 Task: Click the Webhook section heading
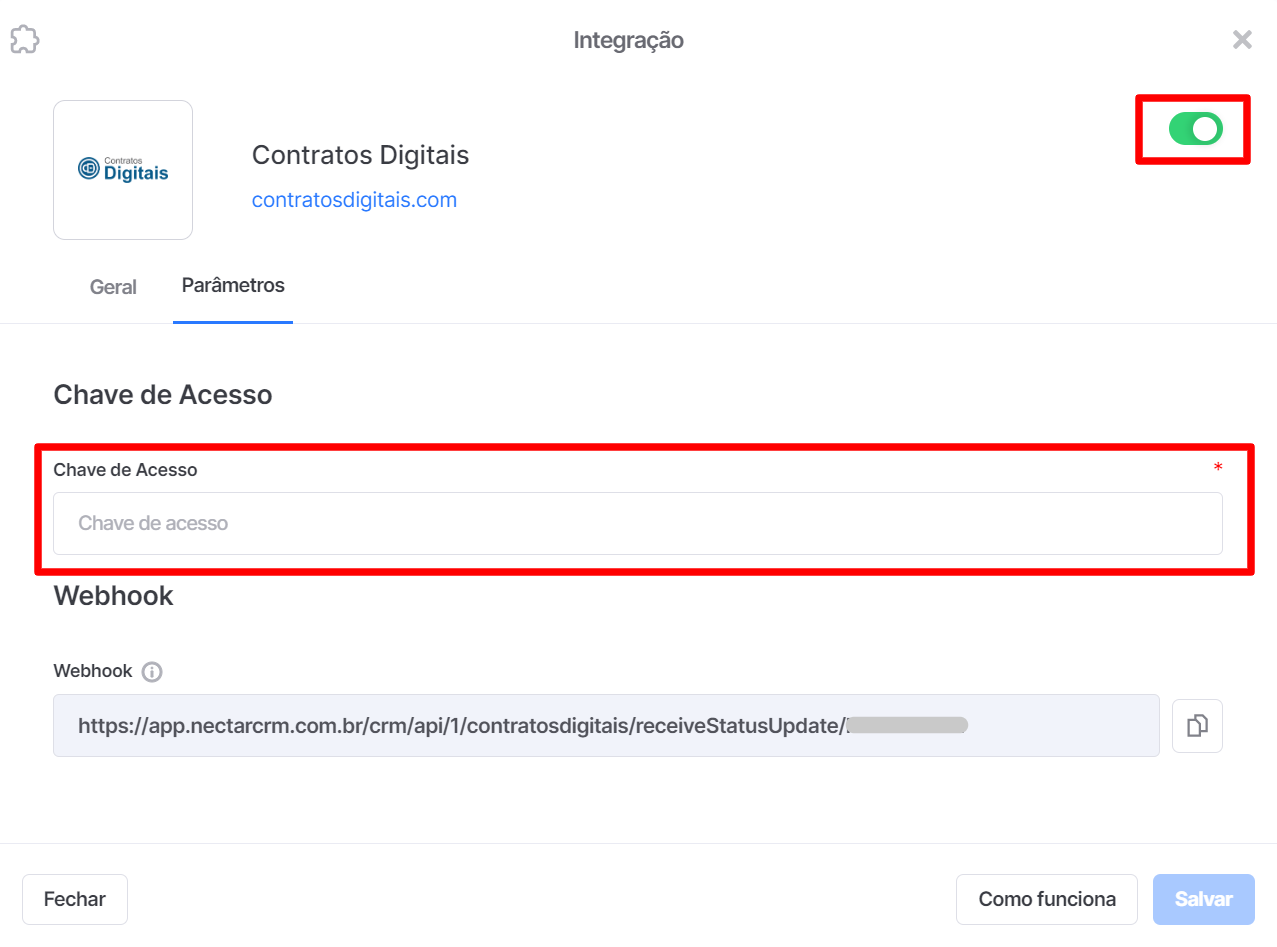(x=113, y=596)
